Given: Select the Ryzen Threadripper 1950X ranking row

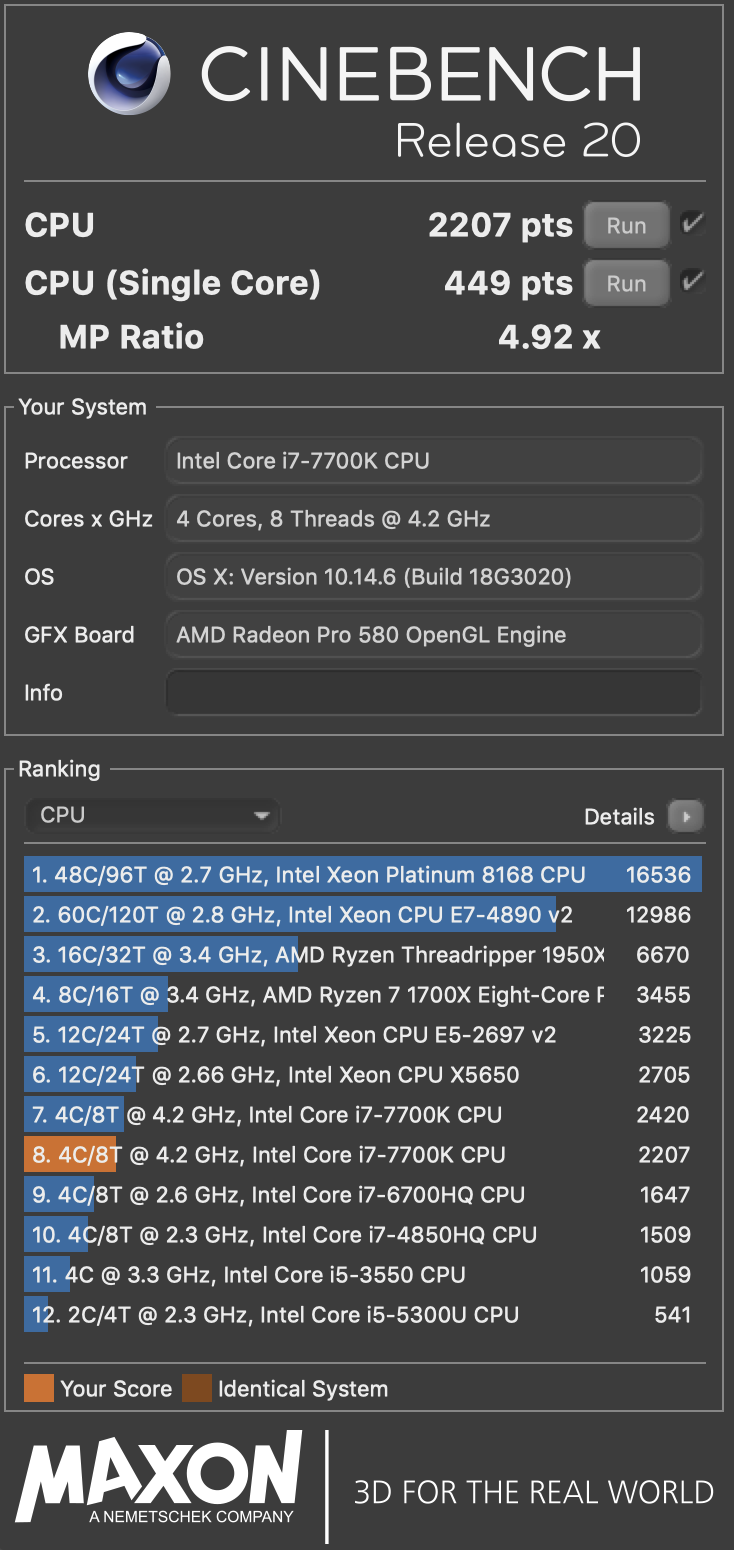Looking at the screenshot, I should pyautogui.click(x=363, y=955).
